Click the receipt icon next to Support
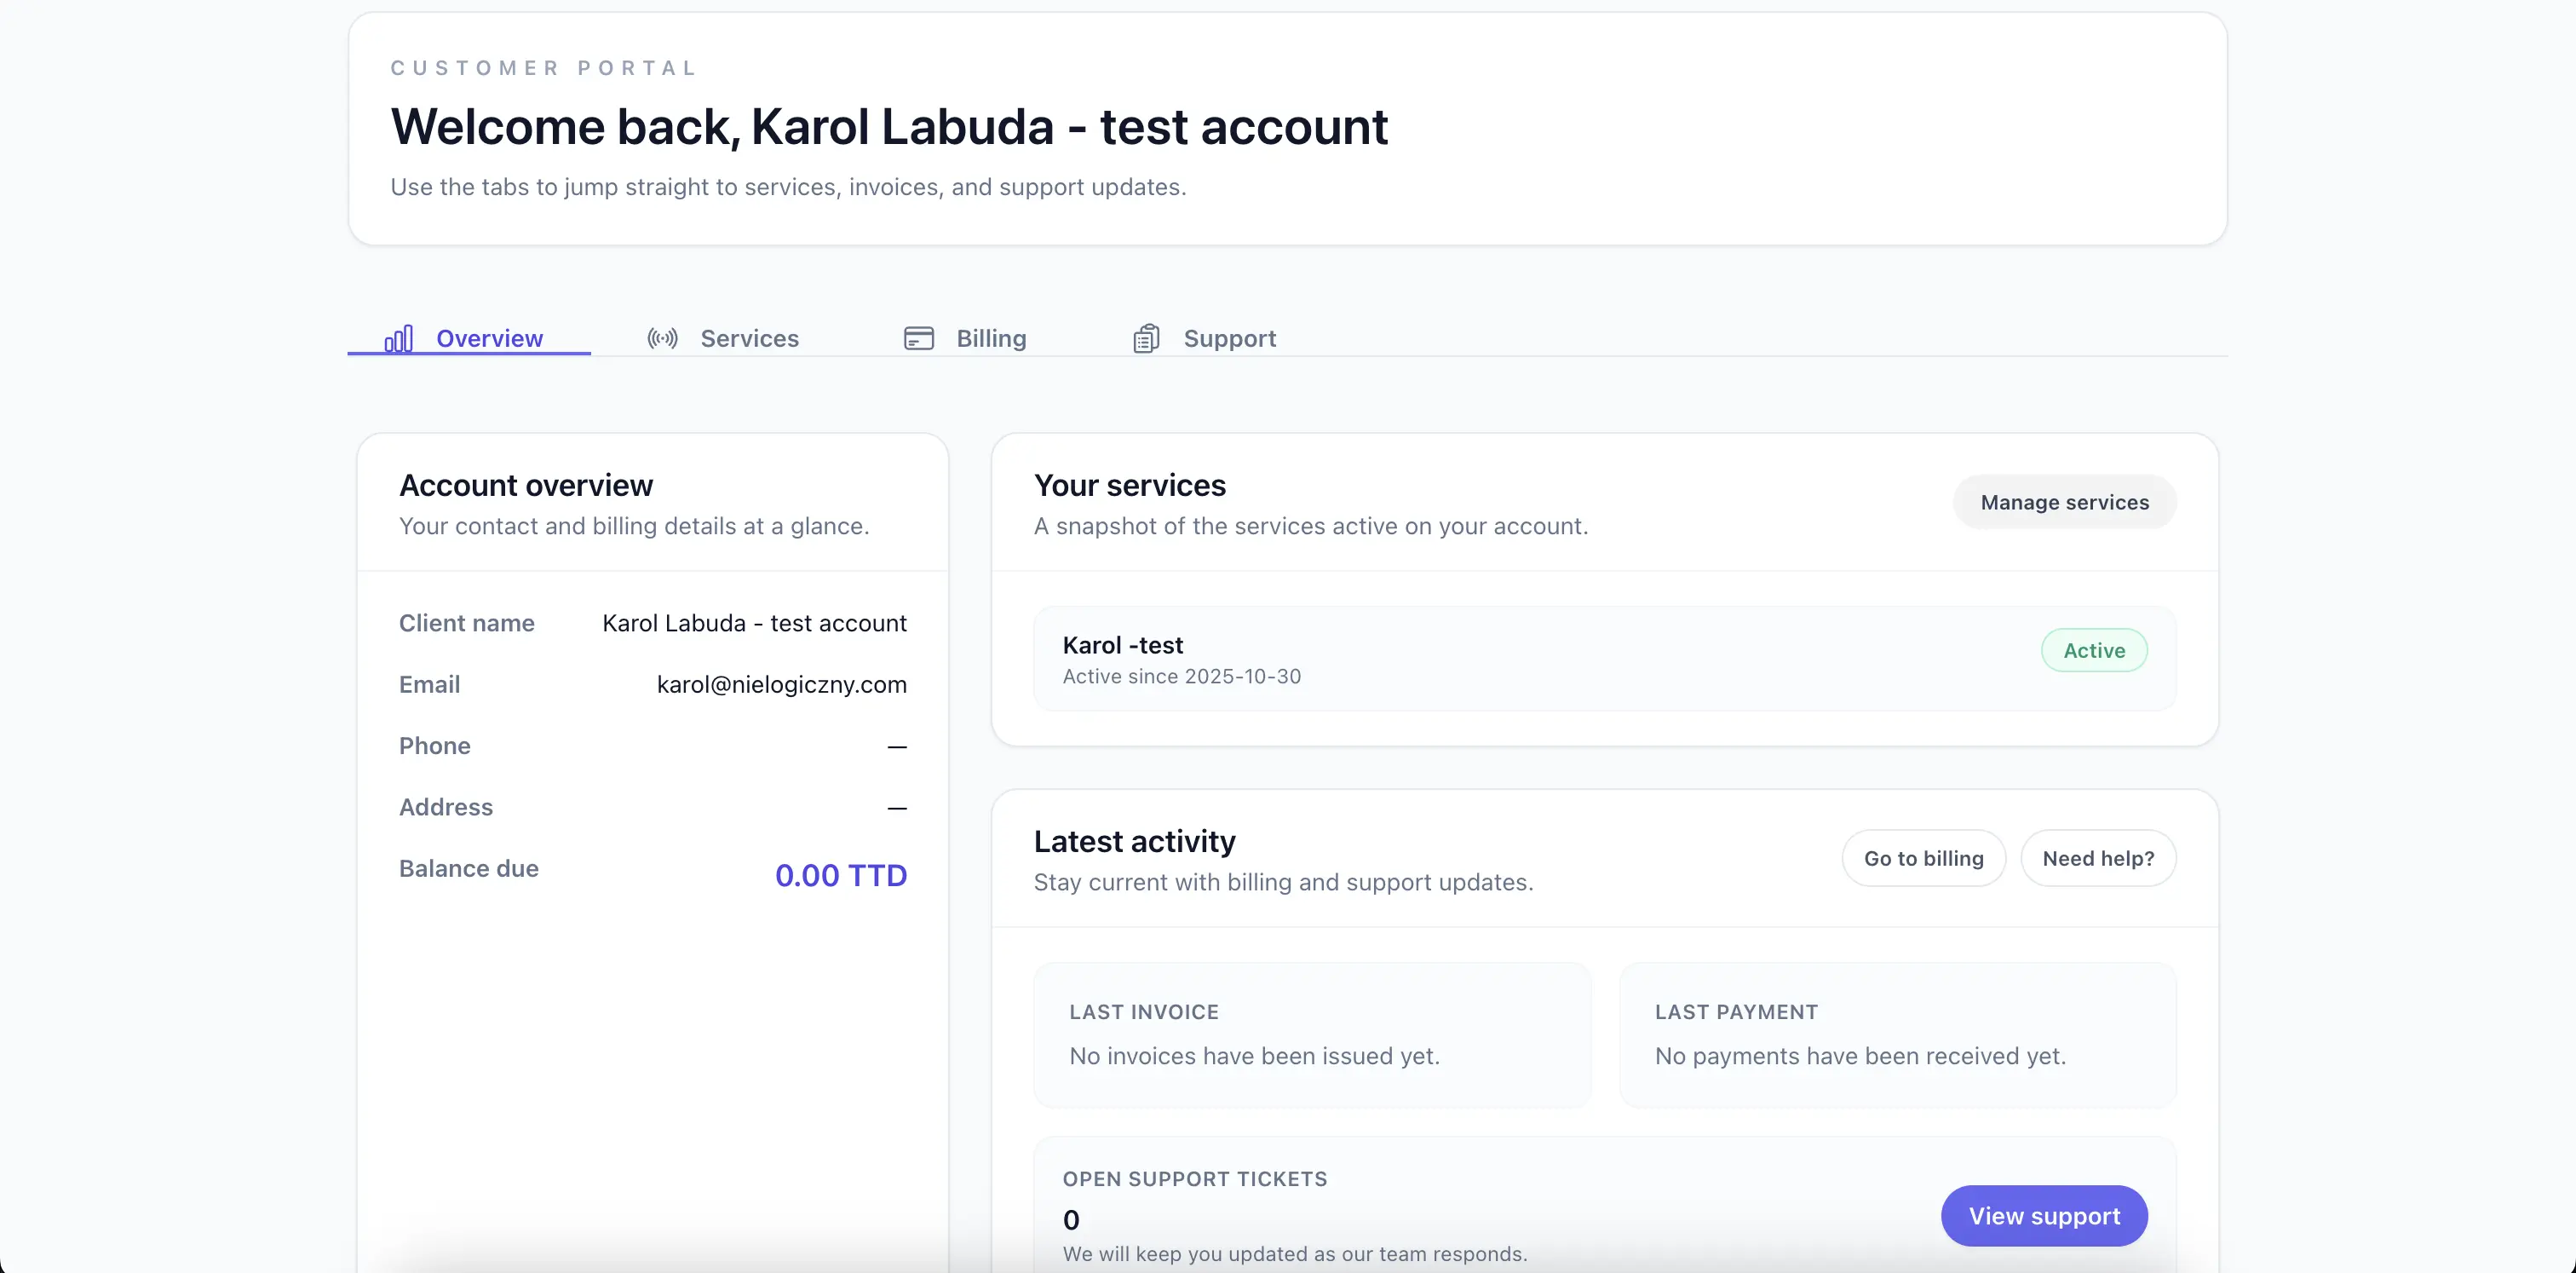Viewport: 2576px width, 1273px height. (x=1146, y=338)
